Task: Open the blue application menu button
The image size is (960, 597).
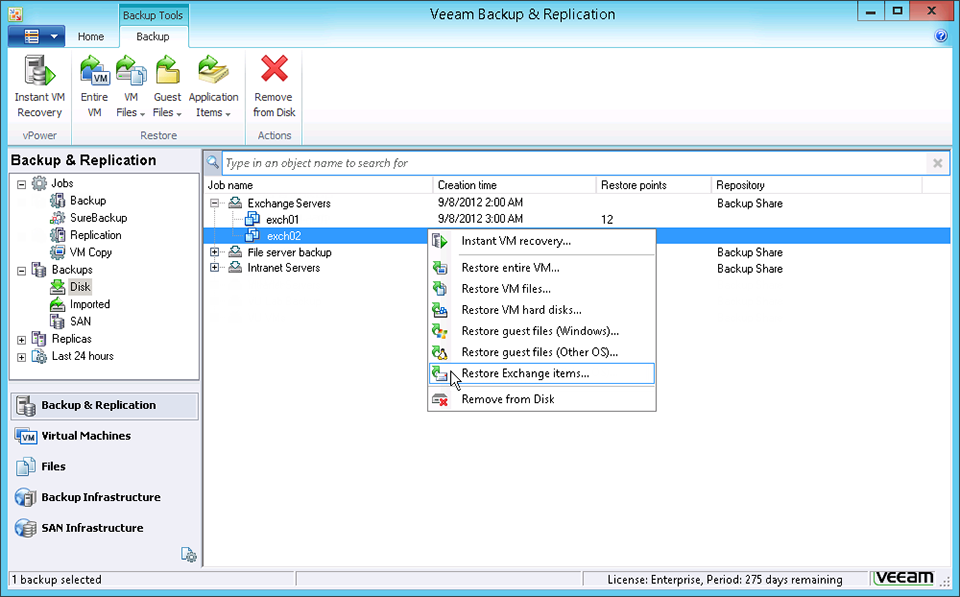Action: [x=37, y=37]
